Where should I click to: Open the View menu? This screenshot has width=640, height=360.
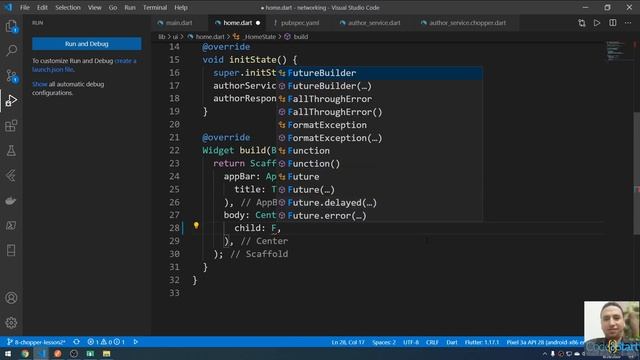click(x=94, y=7)
